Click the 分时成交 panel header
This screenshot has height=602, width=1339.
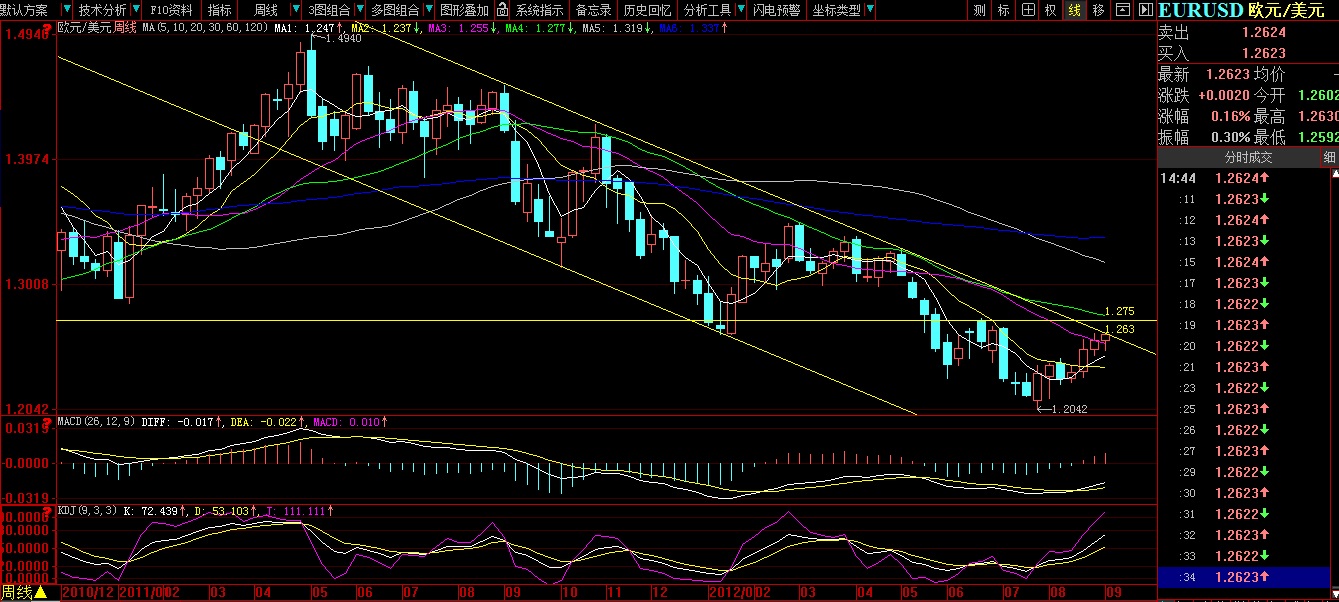pyautogui.click(x=1248, y=157)
